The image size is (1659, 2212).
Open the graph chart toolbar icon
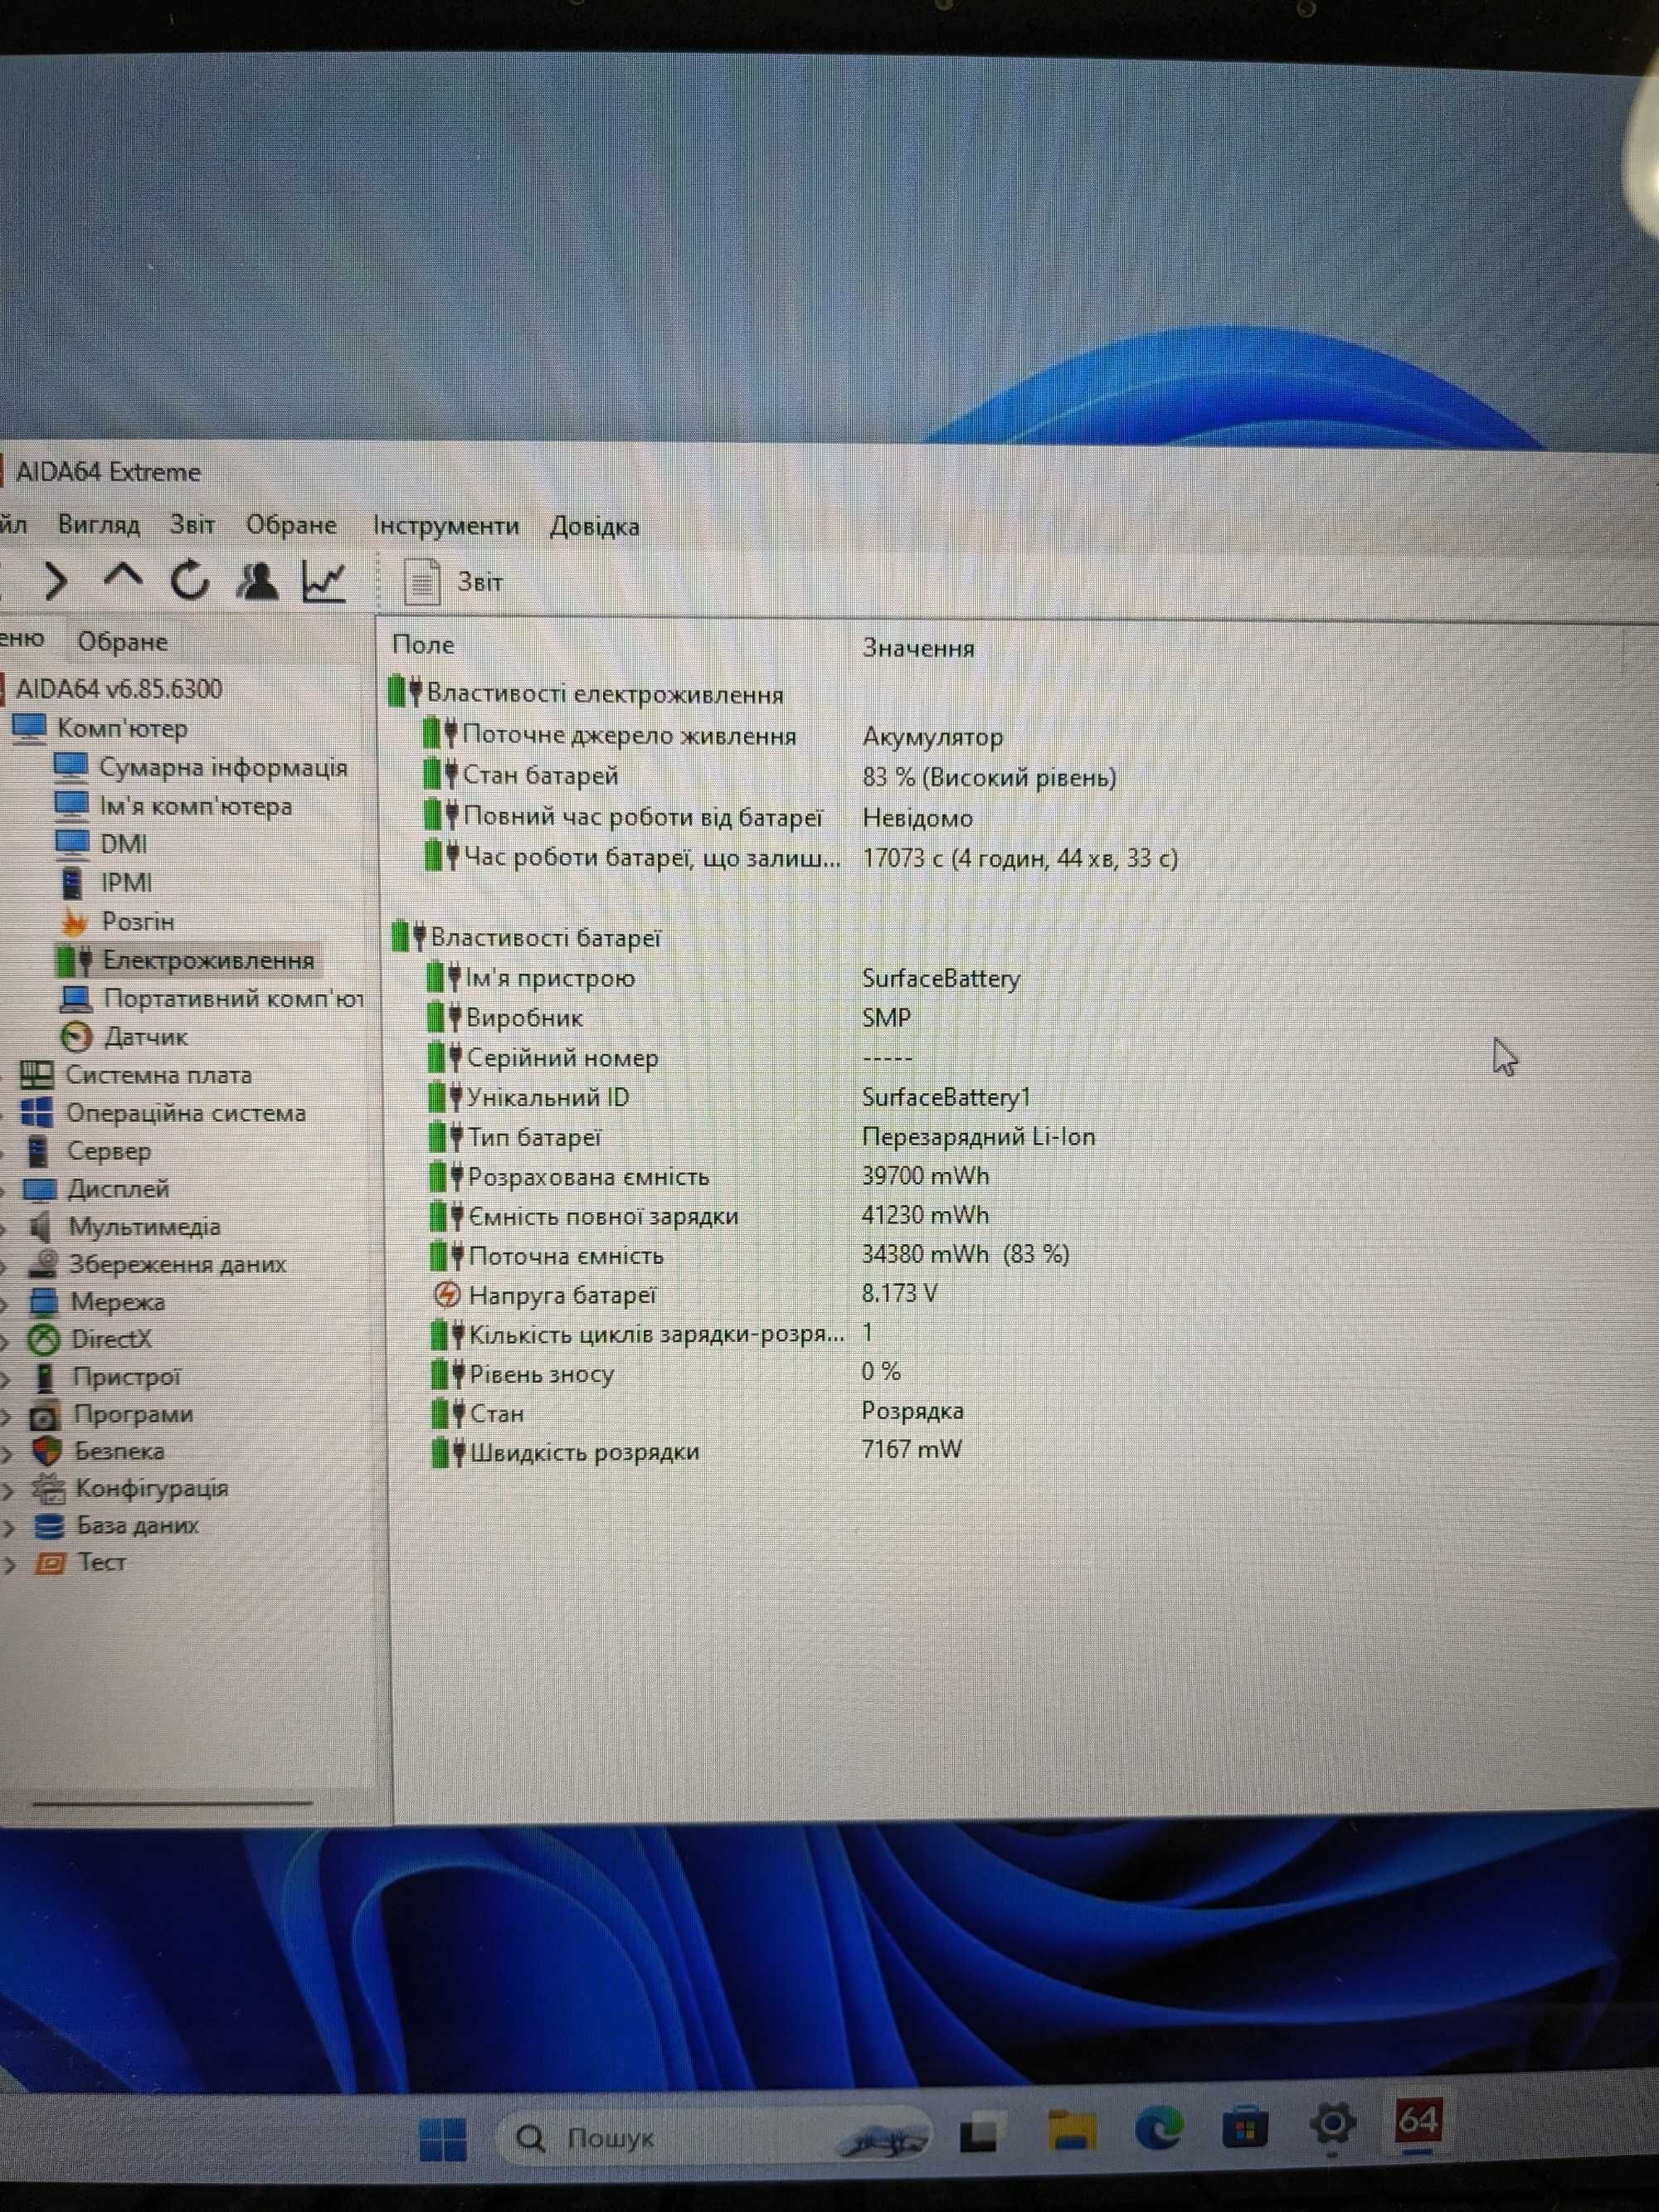tap(324, 581)
